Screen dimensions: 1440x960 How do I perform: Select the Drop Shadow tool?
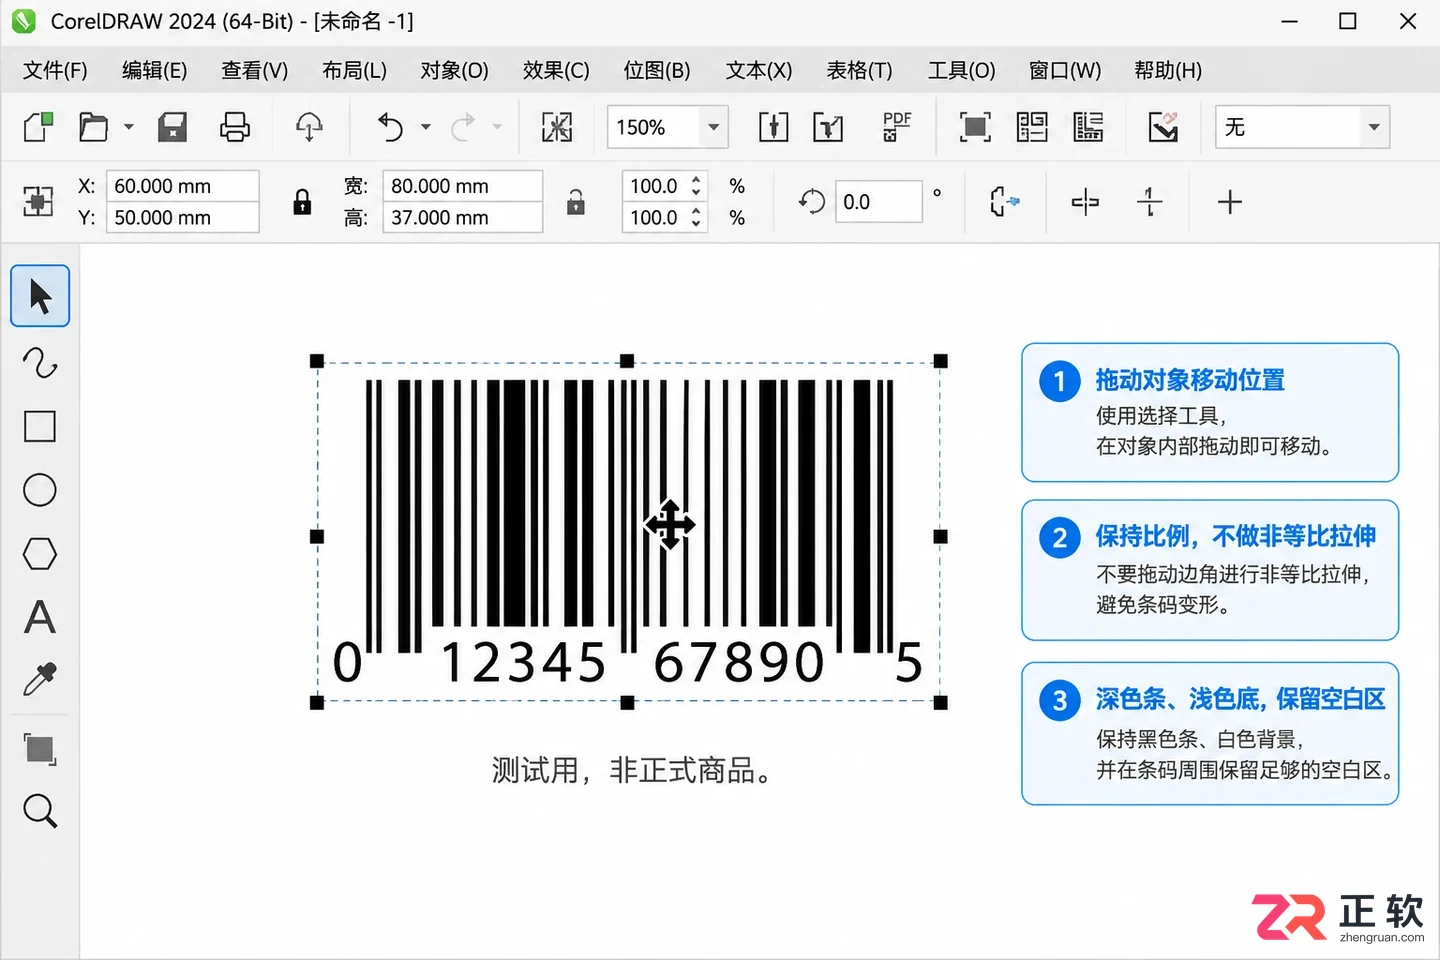40,748
